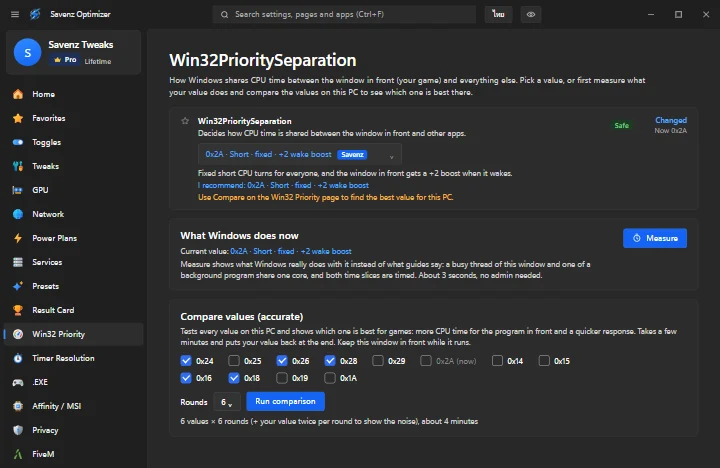Uncheck the 0x16 value checkbox
720x468 pixels.
click(186, 378)
